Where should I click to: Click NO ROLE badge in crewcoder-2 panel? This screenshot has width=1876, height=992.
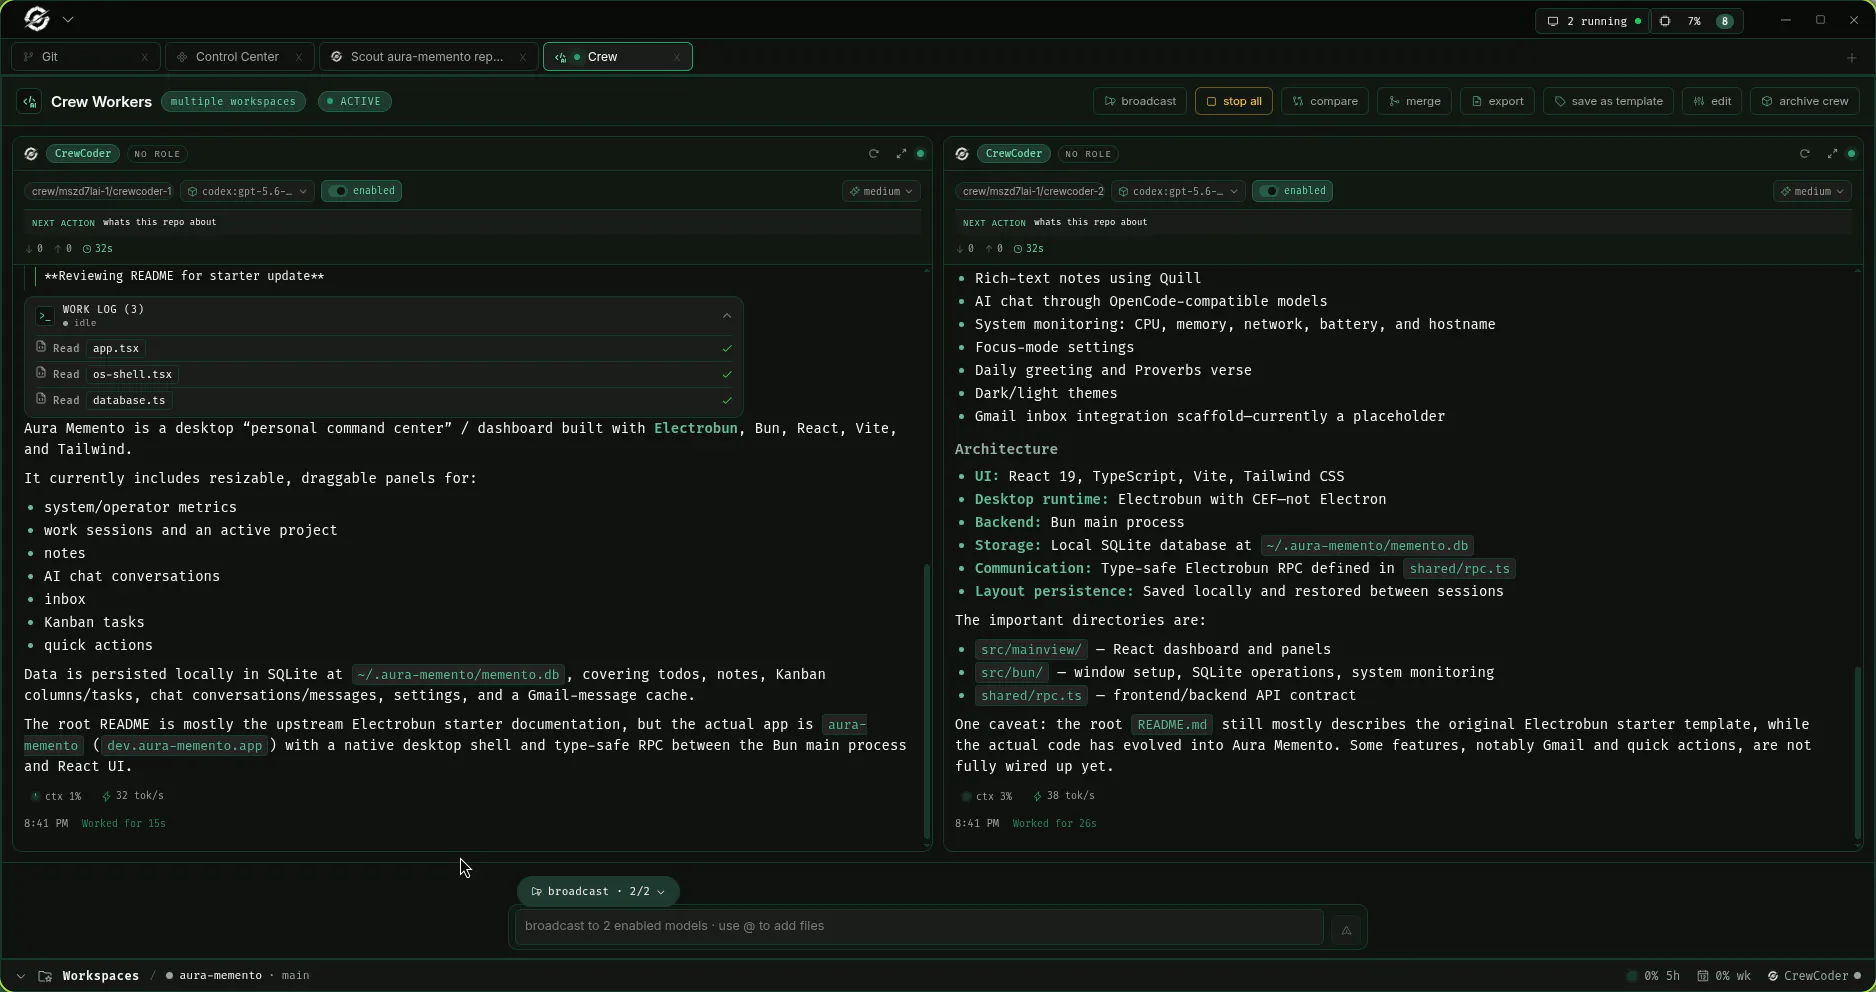pyautogui.click(x=1088, y=154)
